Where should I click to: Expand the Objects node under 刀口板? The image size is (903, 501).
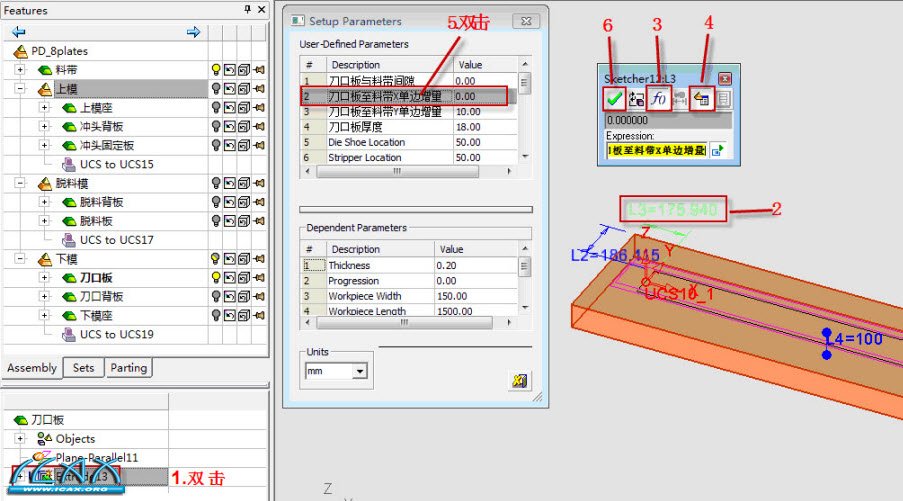click(20, 439)
